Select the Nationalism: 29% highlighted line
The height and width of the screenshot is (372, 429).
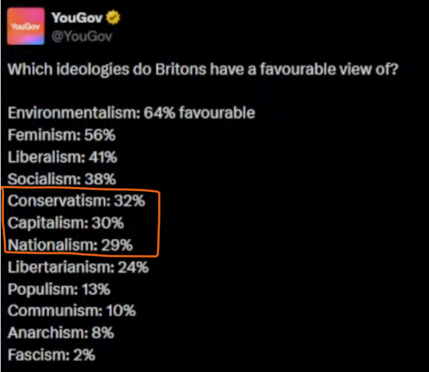(70, 245)
